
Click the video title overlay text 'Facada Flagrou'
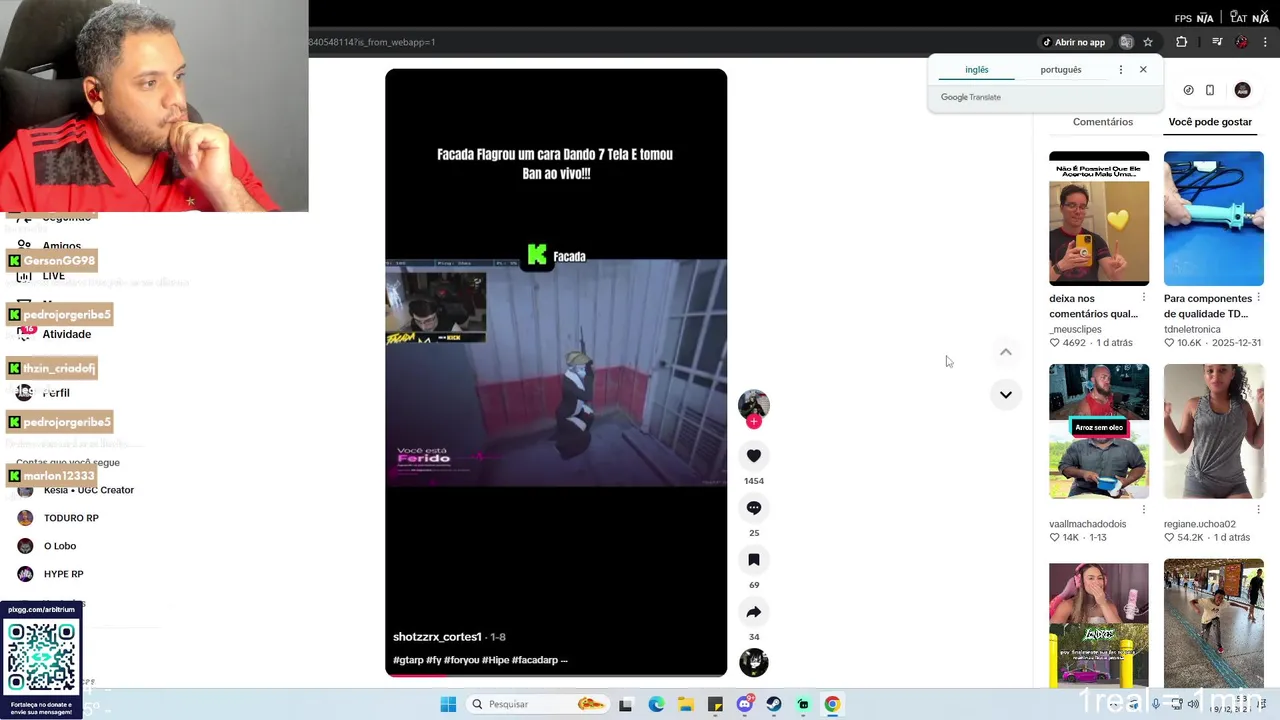point(555,164)
